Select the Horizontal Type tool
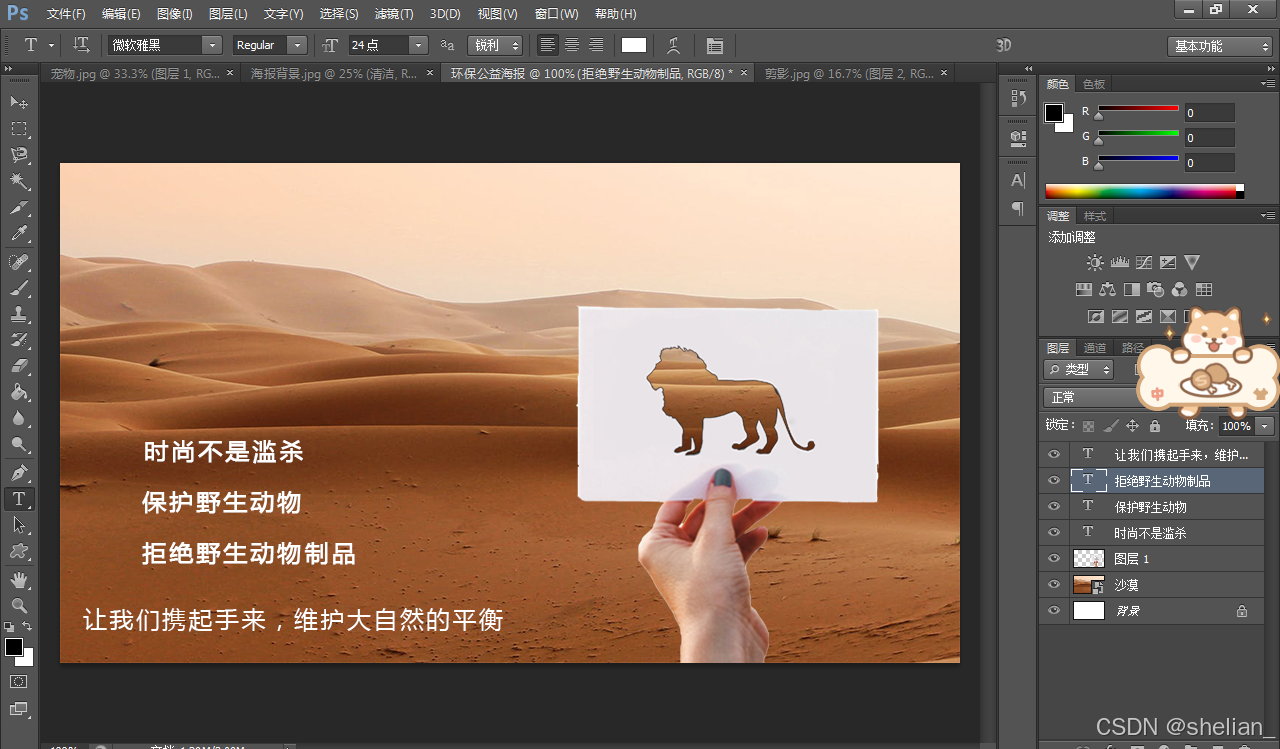 click(19, 498)
